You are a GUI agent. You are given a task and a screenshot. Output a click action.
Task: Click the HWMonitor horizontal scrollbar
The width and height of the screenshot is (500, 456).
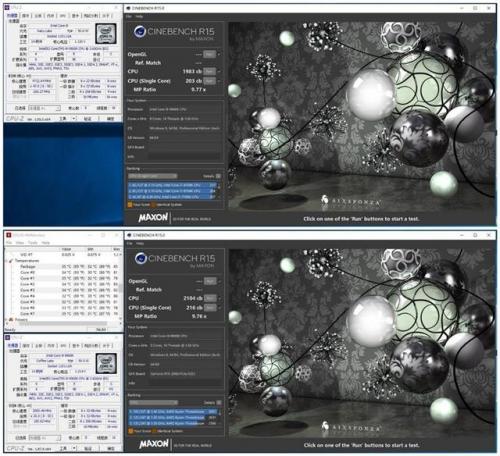coord(62,323)
